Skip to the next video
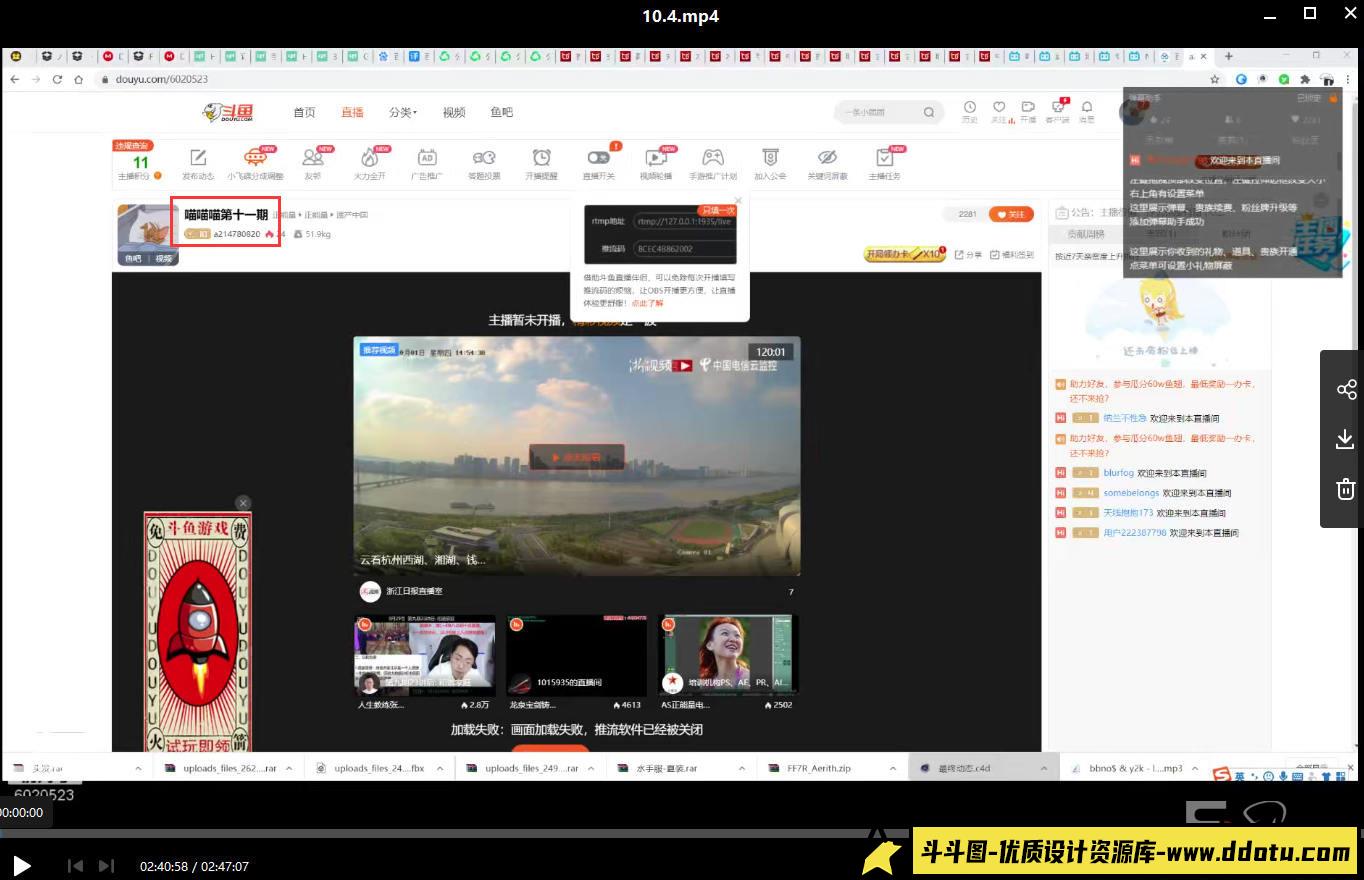The width and height of the screenshot is (1364, 880). point(107,866)
